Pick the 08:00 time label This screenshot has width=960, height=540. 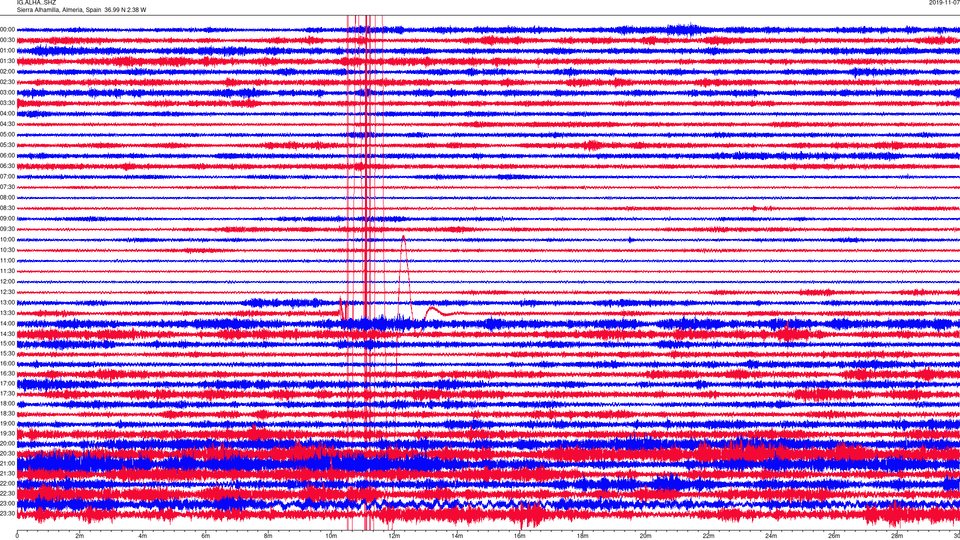pos(7,198)
